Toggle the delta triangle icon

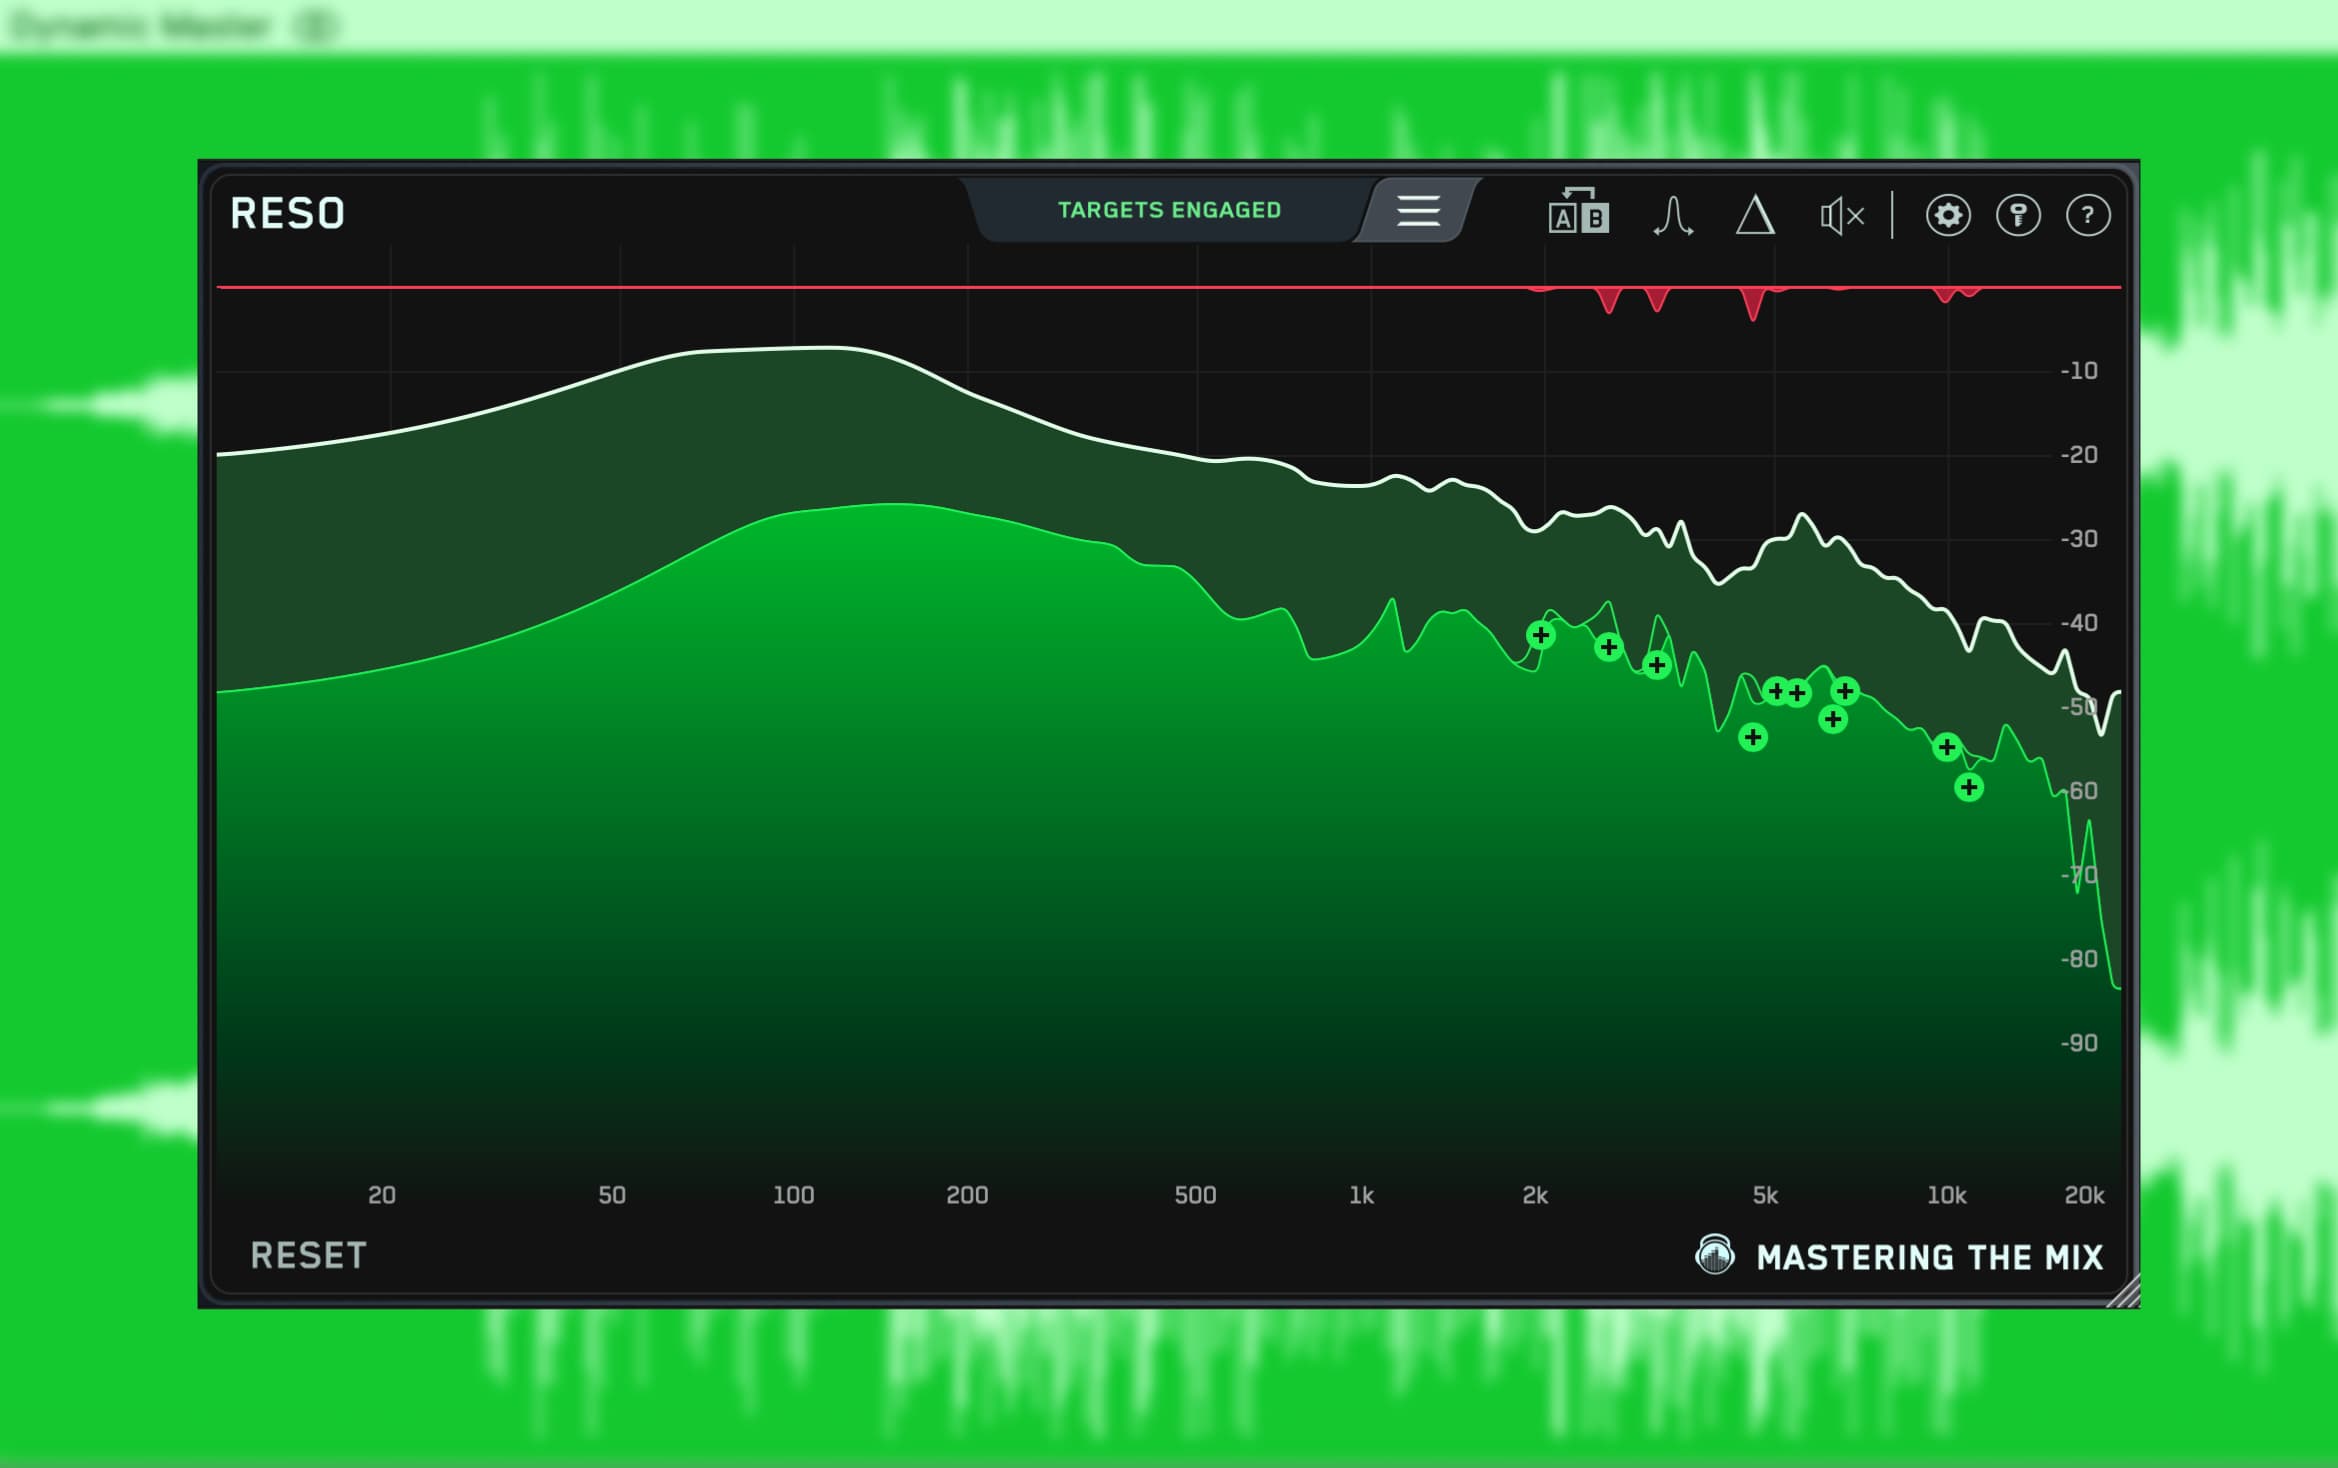point(1755,215)
